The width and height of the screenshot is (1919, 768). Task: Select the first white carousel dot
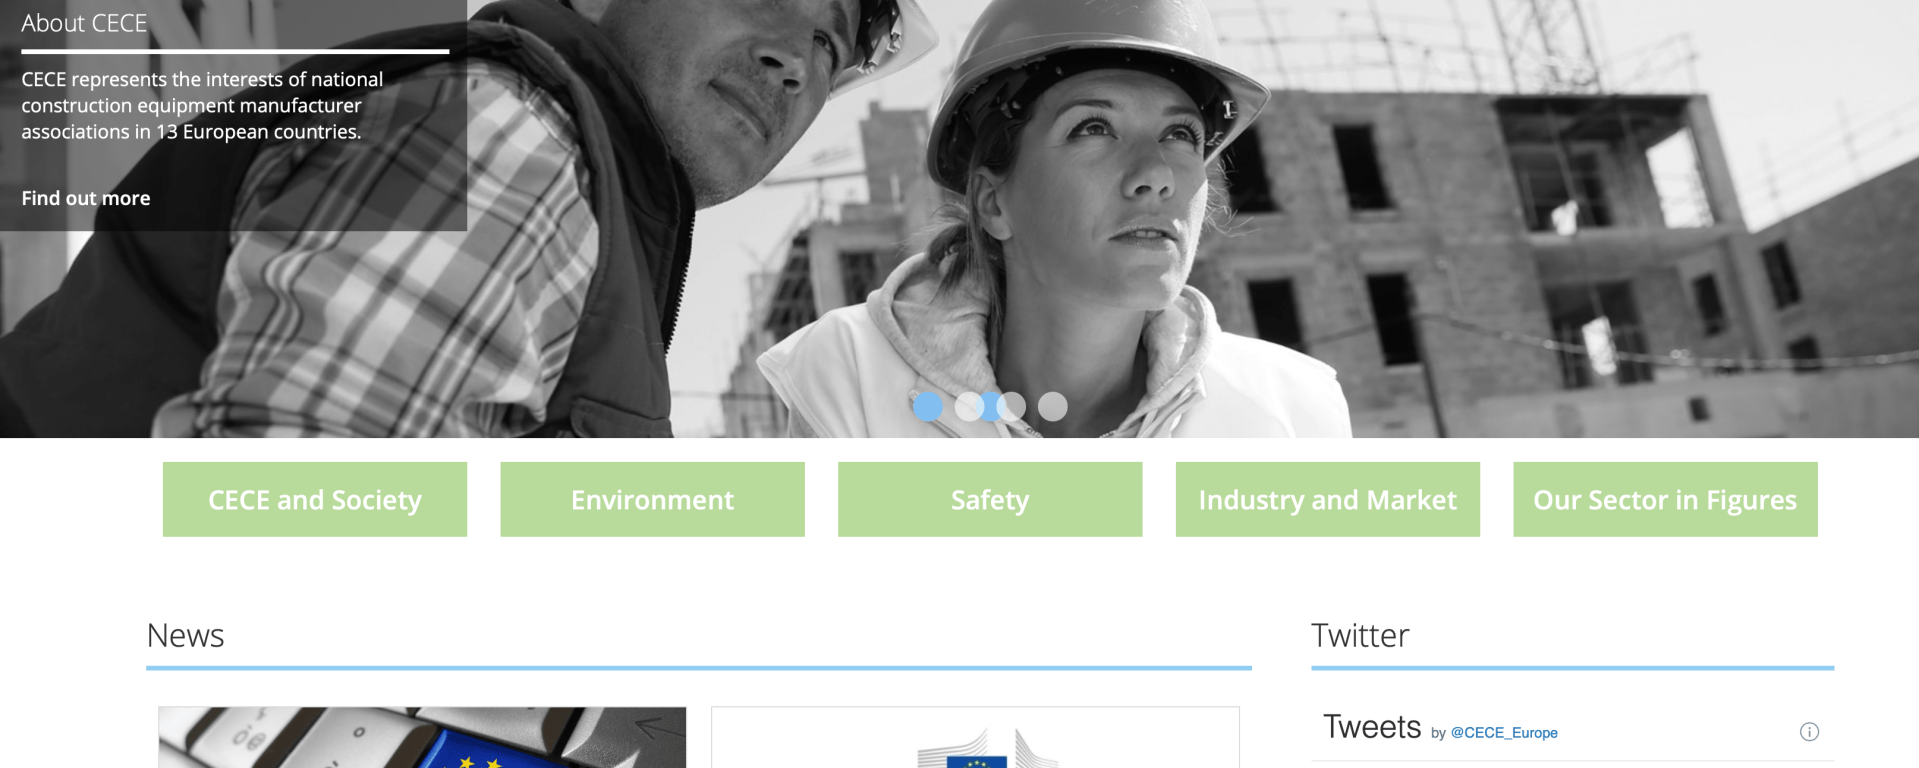point(969,406)
